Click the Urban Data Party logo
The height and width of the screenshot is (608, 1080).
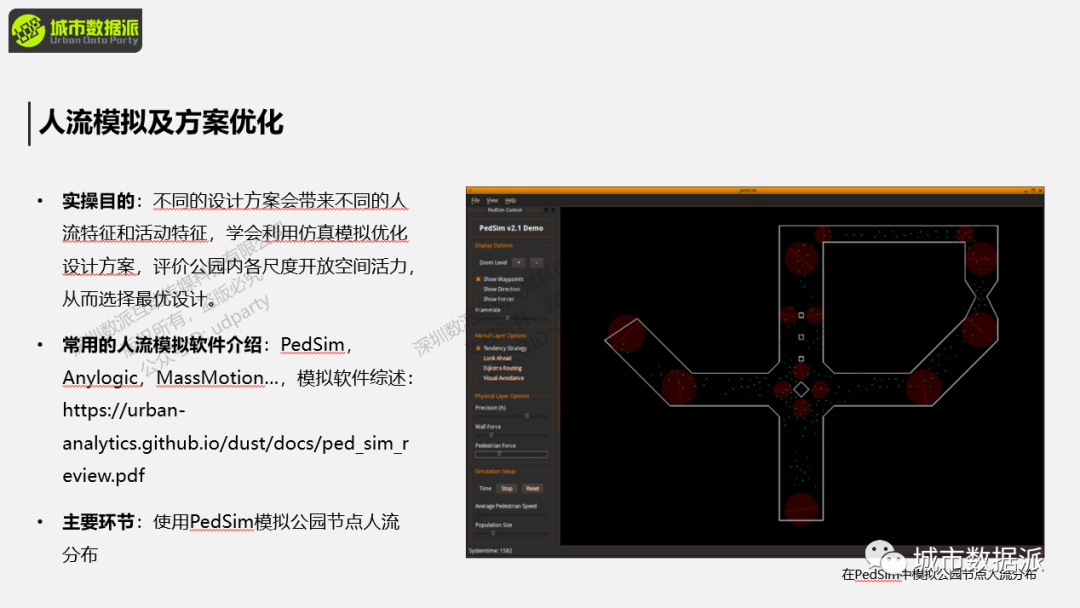coord(75,30)
